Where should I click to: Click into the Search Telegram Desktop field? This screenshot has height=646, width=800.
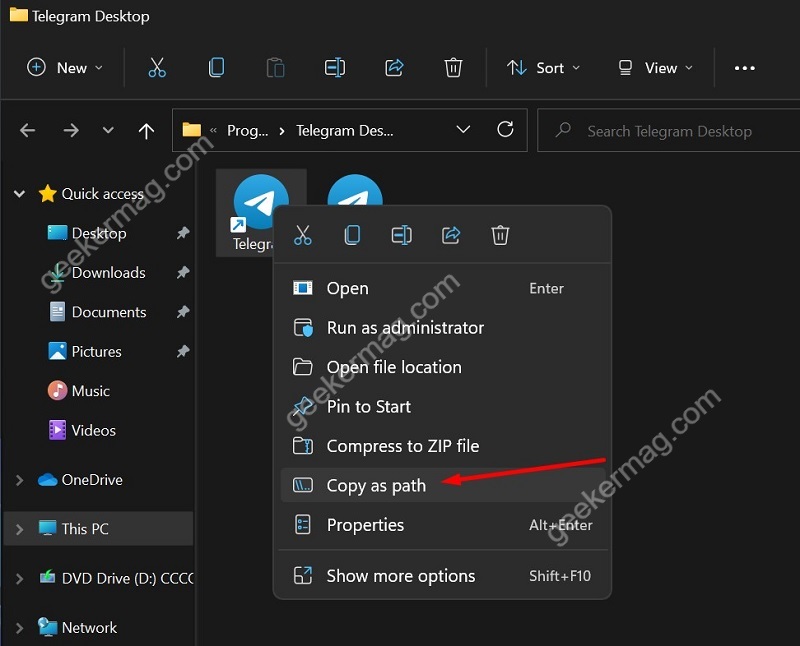[669, 131]
